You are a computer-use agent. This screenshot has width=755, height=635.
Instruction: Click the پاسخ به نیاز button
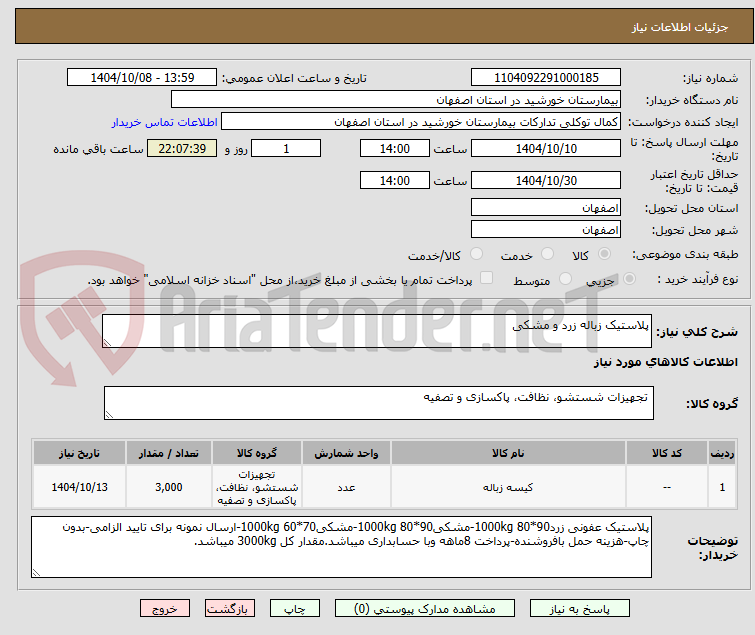[580, 609]
